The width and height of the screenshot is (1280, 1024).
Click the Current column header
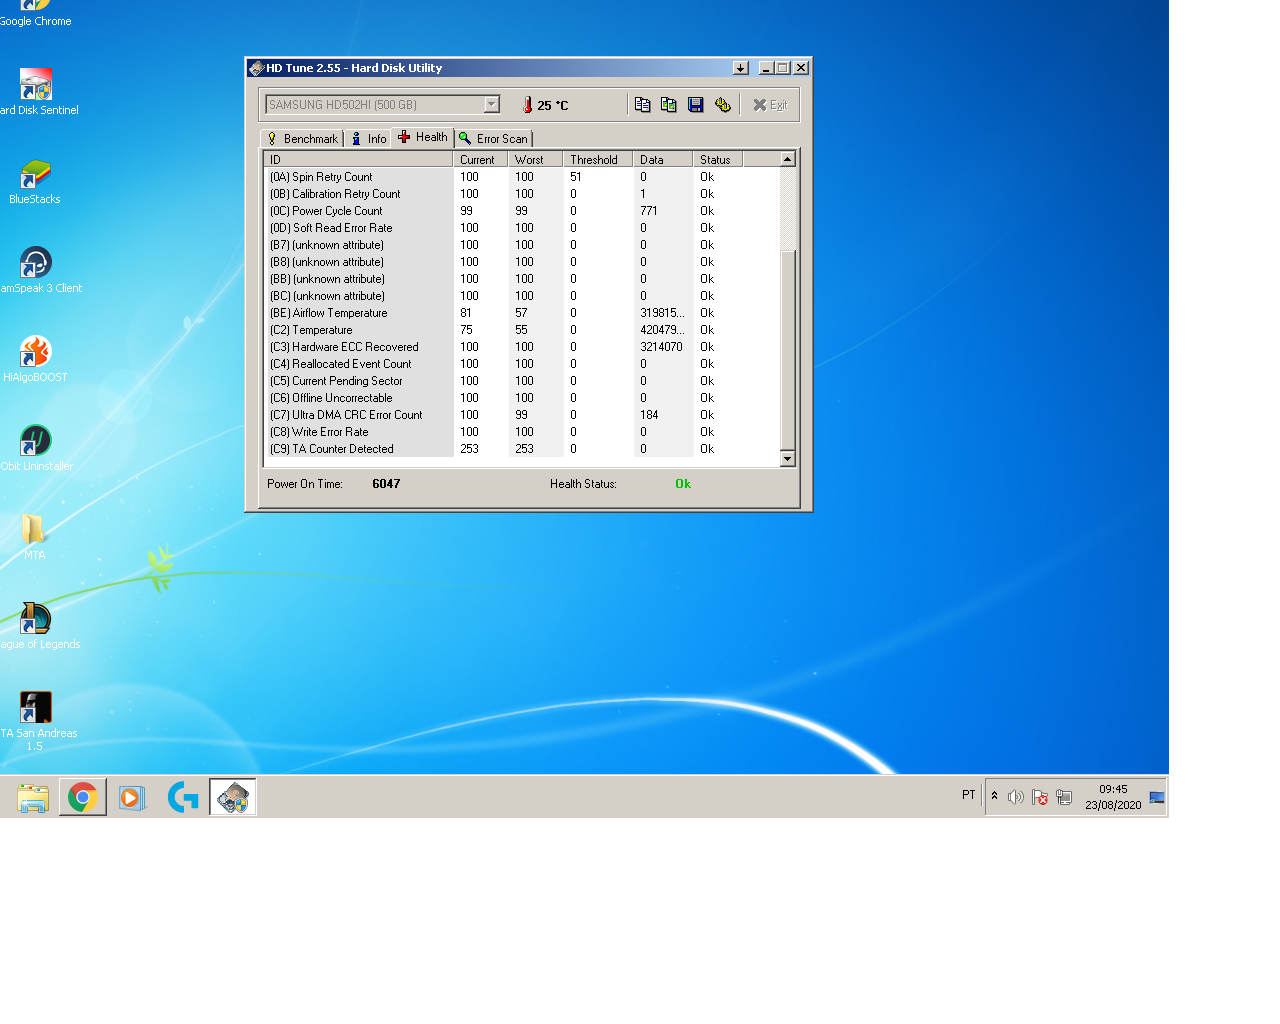pos(480,160)
